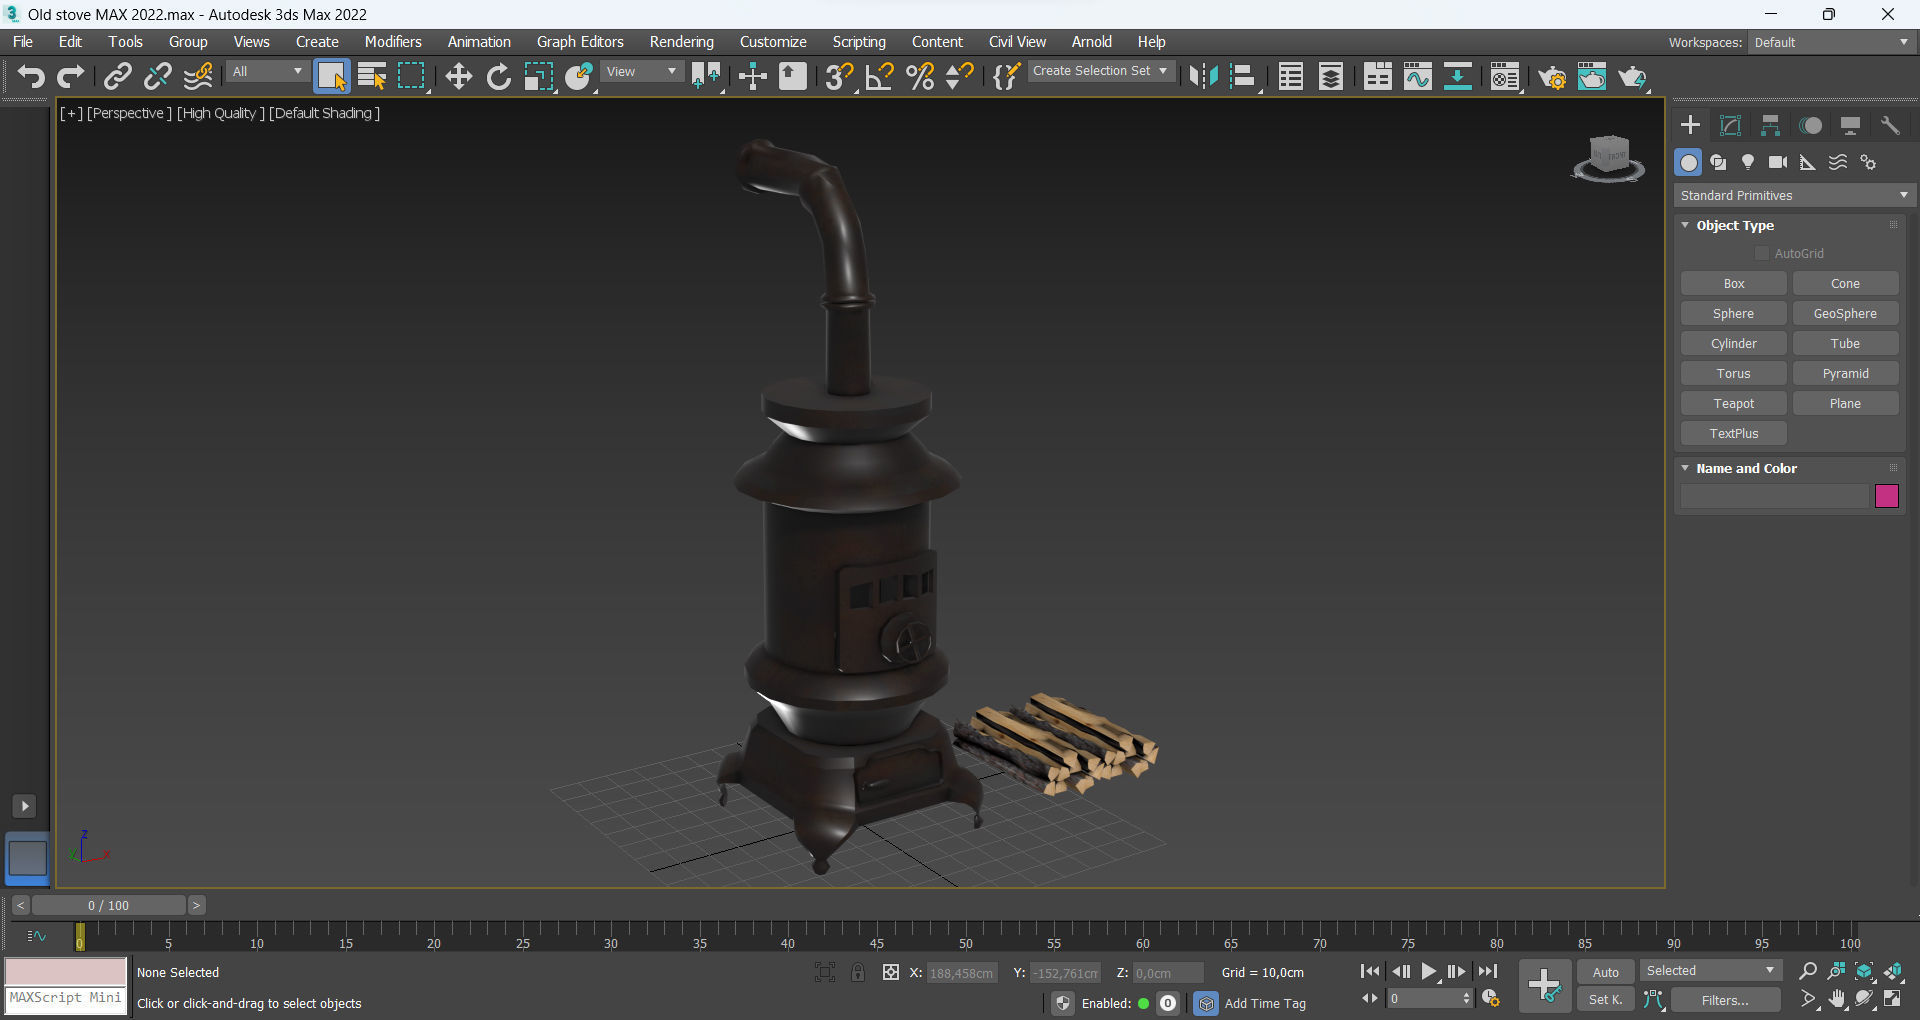
Task: Open the selection filter All dropdown
Action: [267, 72]
